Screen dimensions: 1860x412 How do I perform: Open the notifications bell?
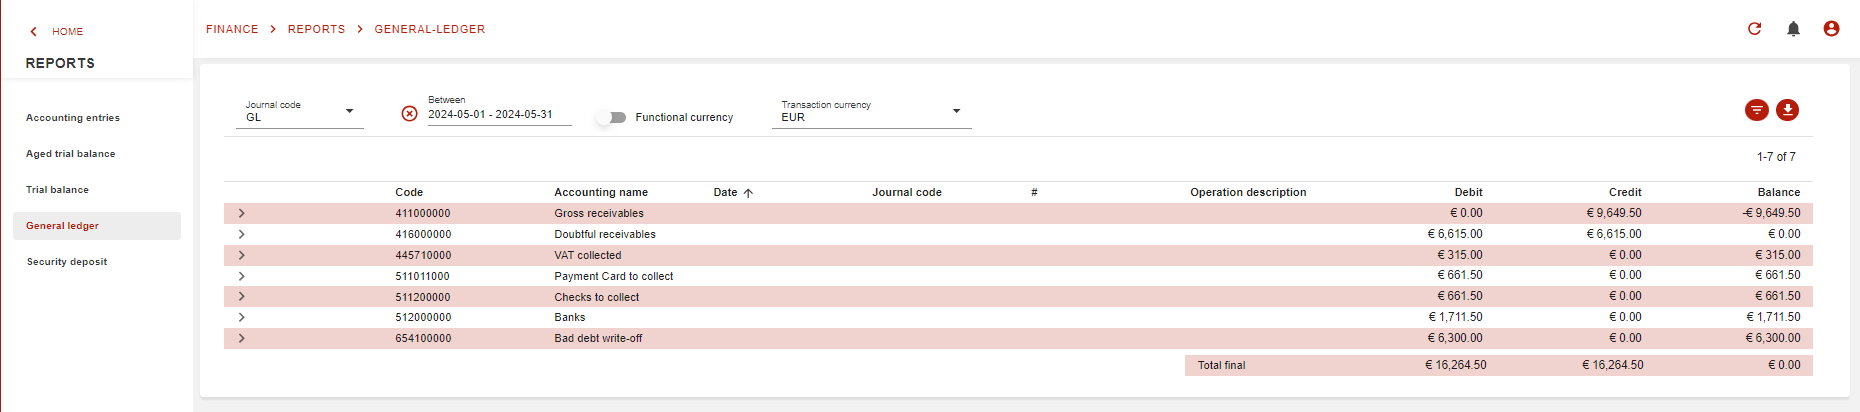[x=1793, y=29]
